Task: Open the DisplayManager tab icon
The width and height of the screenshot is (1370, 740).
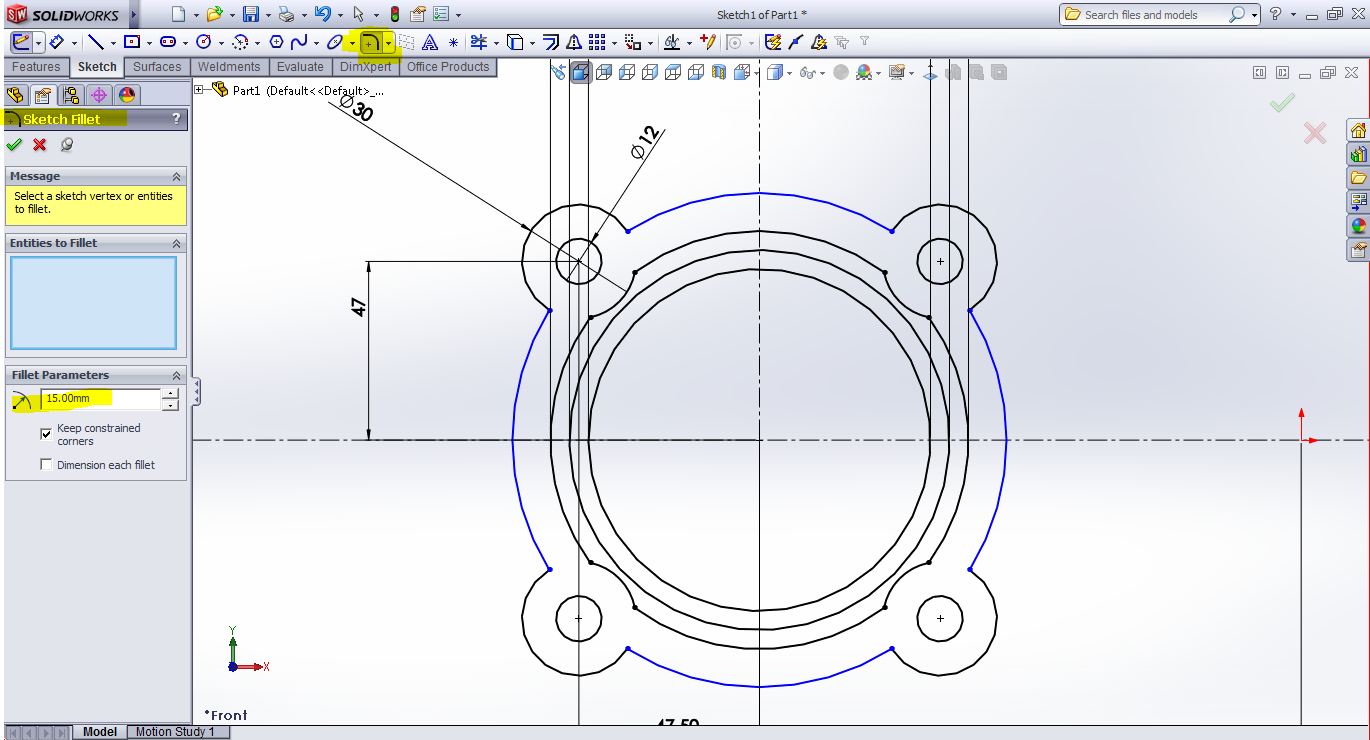Action: pos(126,95)
